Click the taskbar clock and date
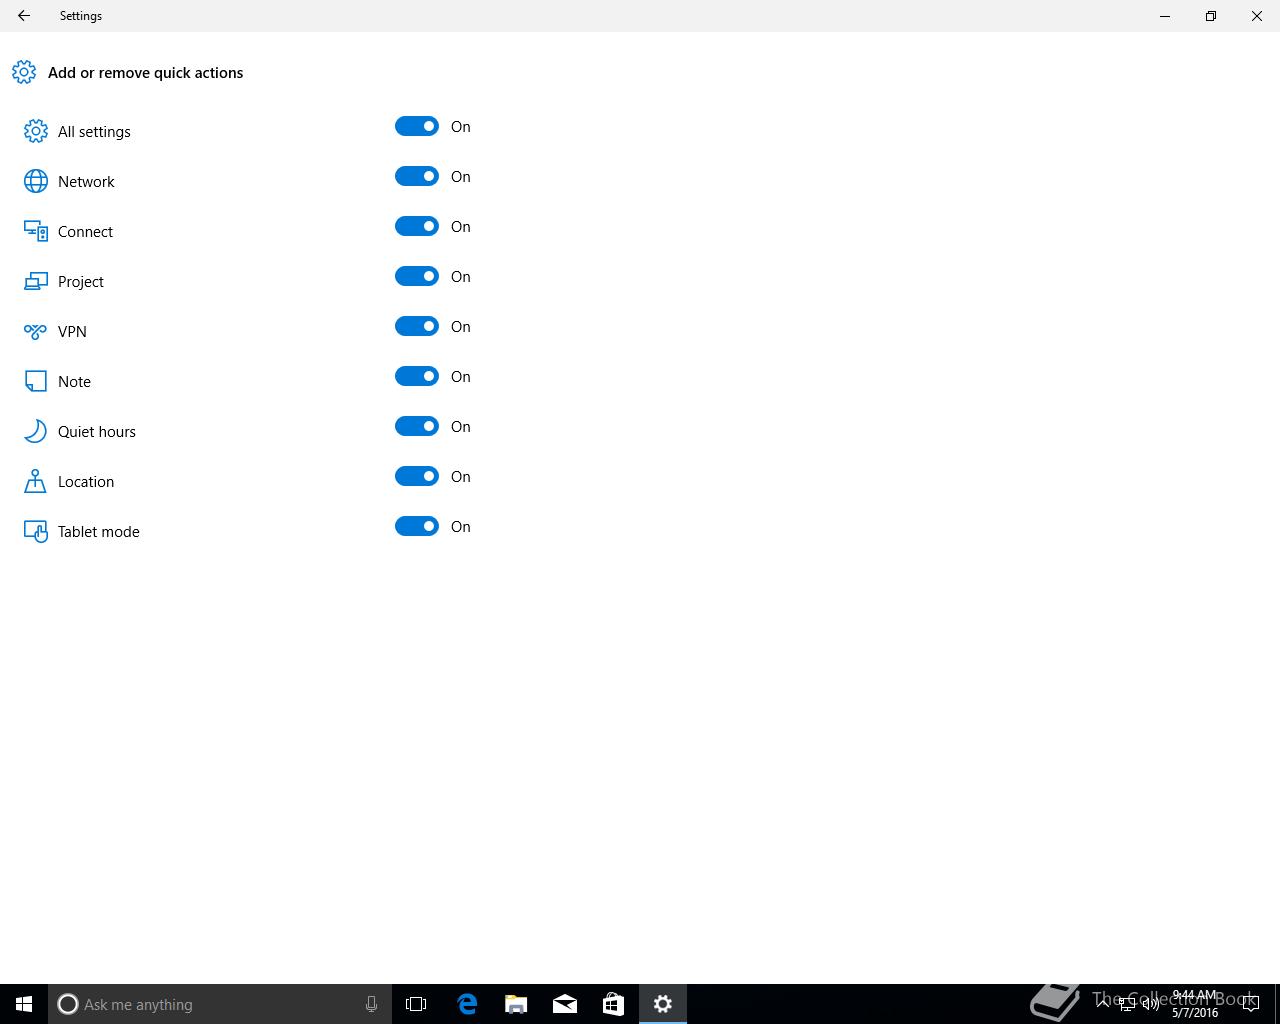Screen dimensions: 1280x1024 coord(1195,1004)
